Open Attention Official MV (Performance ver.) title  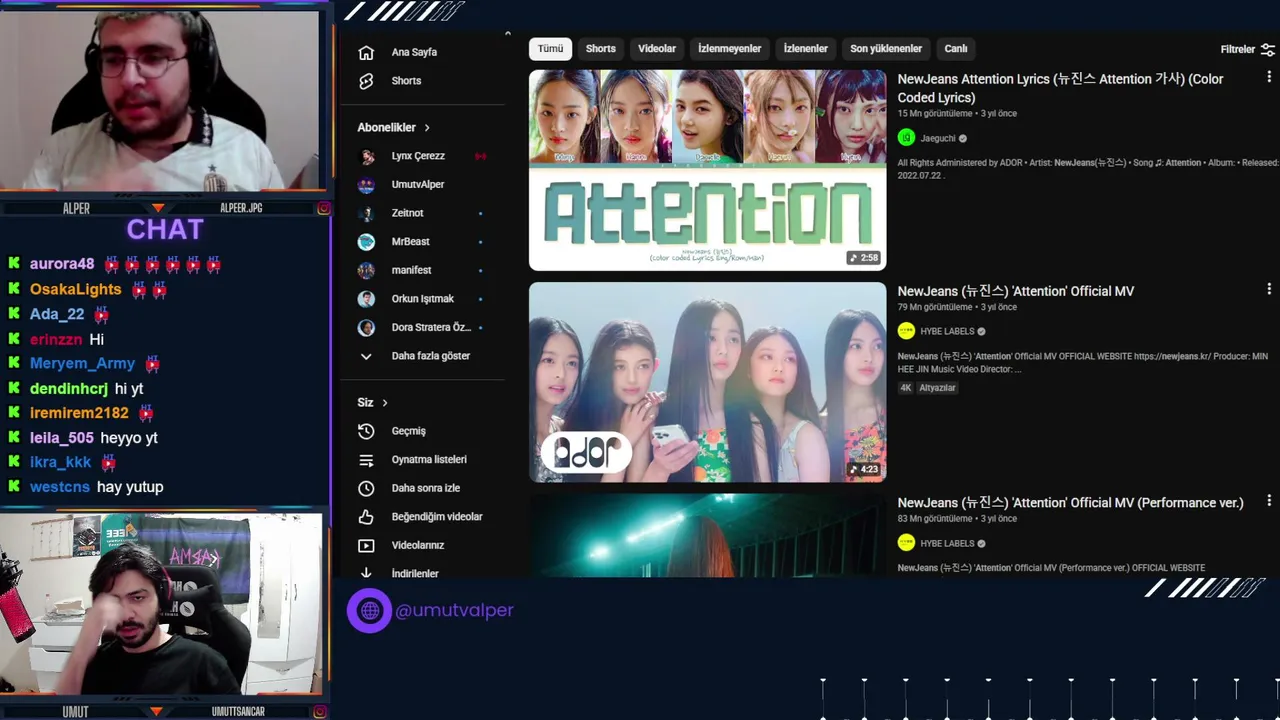[1070, 503]
